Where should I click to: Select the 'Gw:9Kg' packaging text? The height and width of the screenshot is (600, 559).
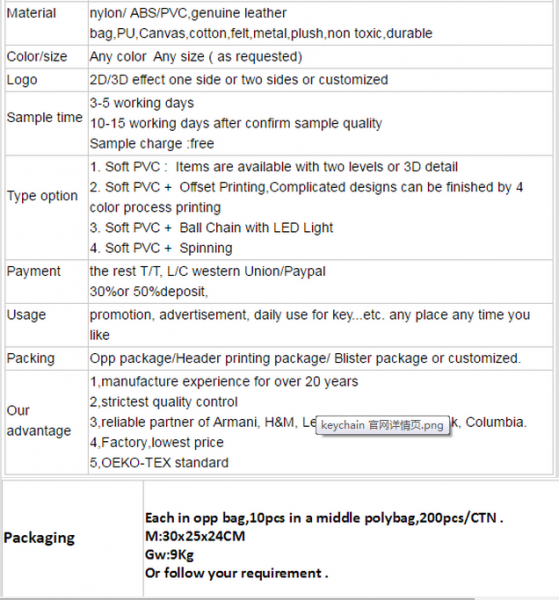(x=169, y=554)
